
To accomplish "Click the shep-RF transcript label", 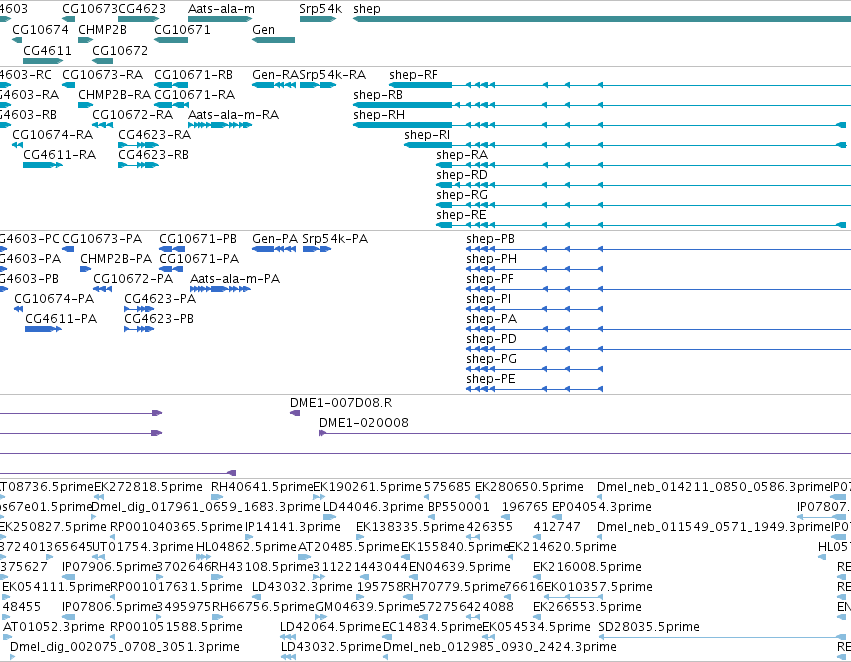I will click(413, 75).
